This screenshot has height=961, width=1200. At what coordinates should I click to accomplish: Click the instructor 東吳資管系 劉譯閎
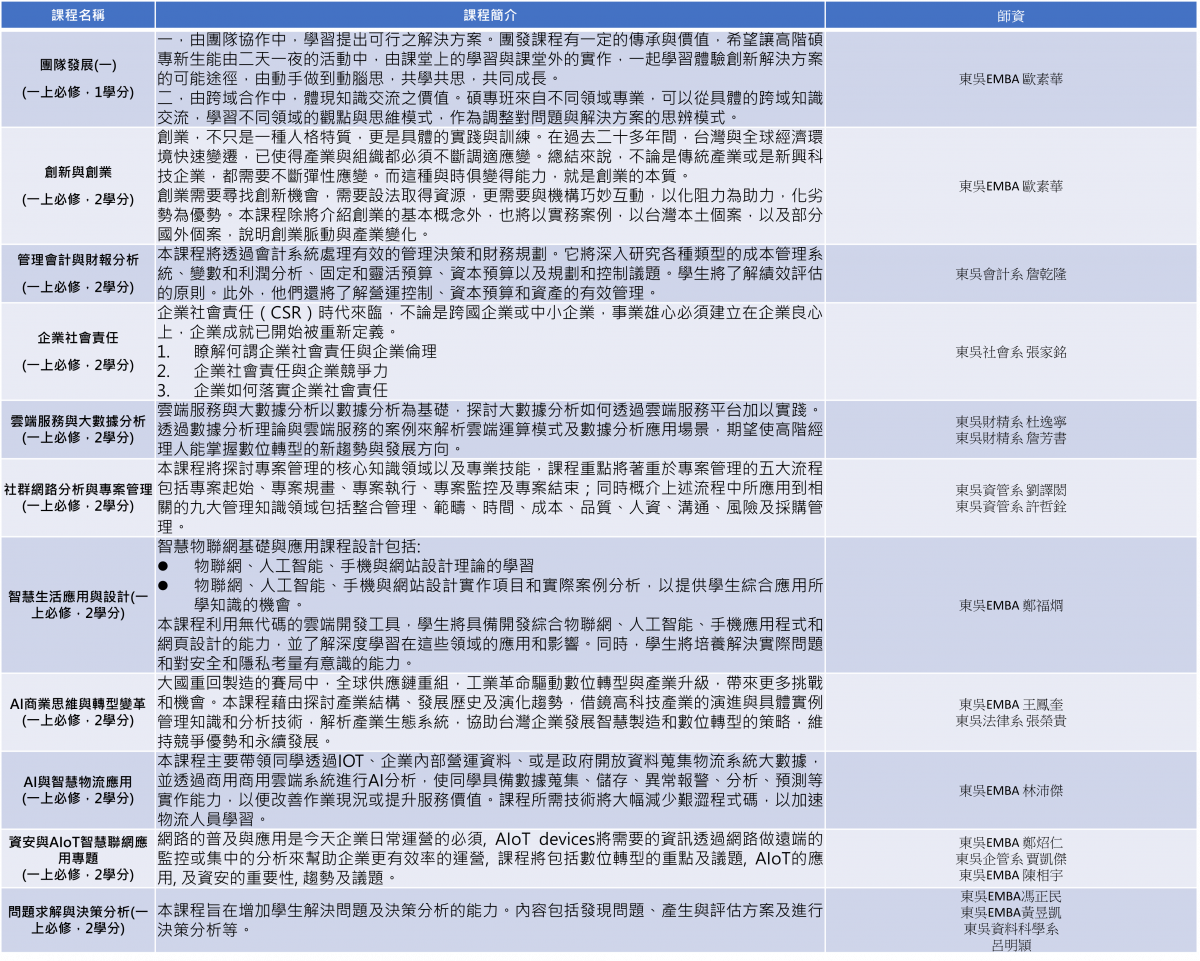click(1011, 490)
